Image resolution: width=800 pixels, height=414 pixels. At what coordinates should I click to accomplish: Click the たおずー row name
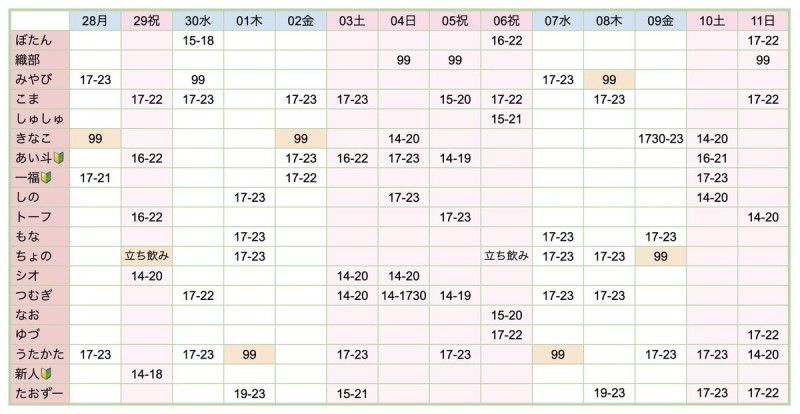[x=40, y=394]
